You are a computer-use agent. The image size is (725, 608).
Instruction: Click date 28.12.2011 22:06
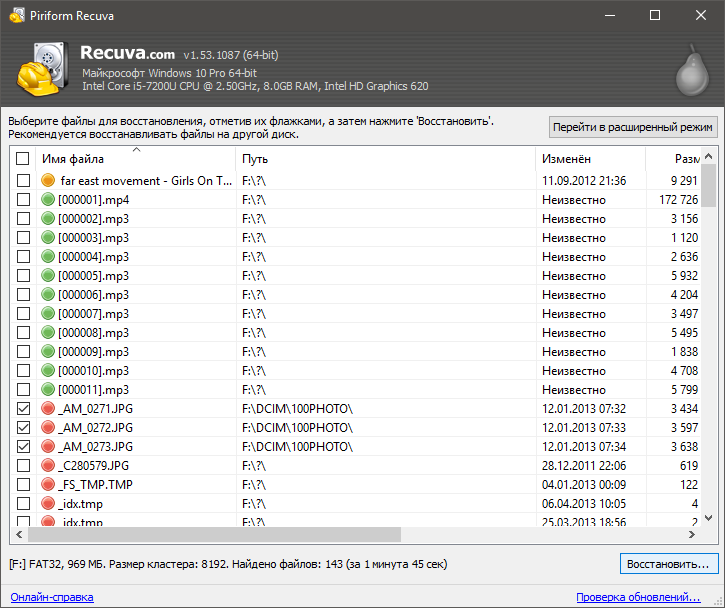click(x=584, y=466)
